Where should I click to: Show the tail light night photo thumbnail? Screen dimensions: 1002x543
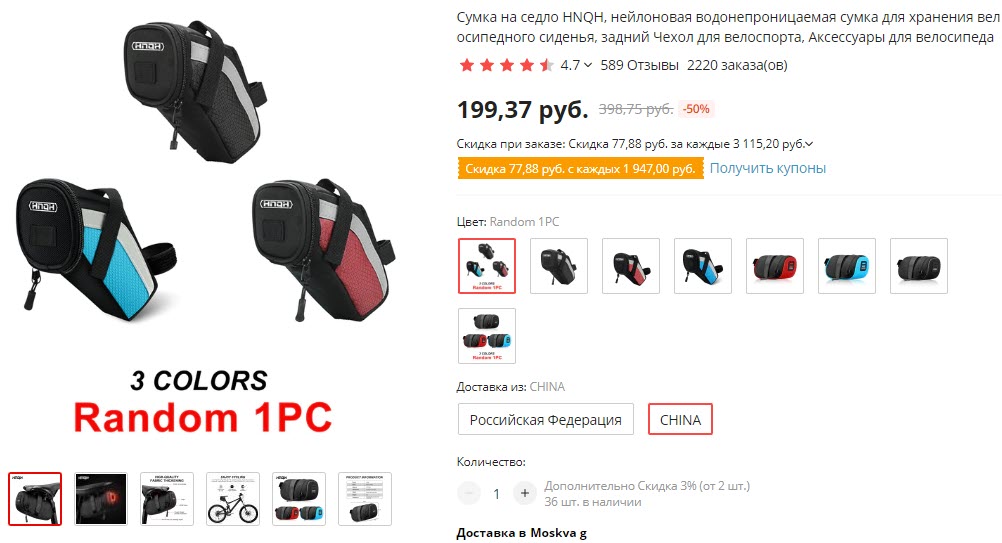[101, 499]
